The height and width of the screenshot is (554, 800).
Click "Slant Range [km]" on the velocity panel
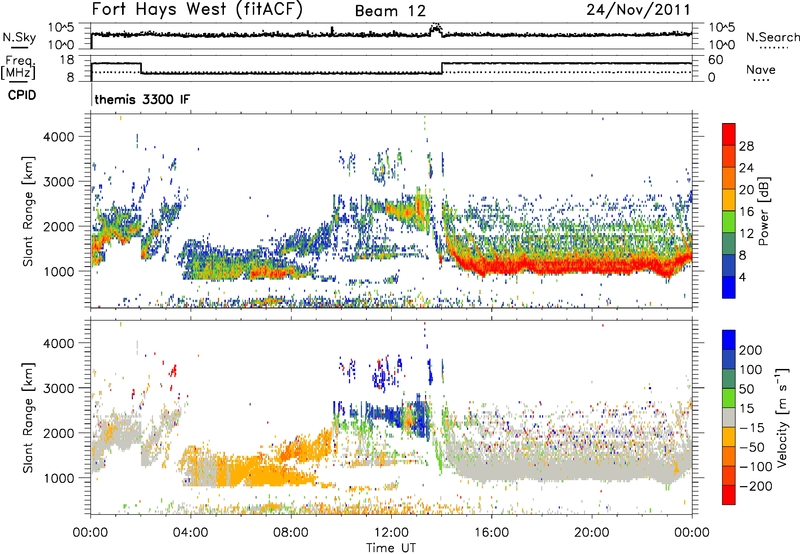tap(28, 418)
